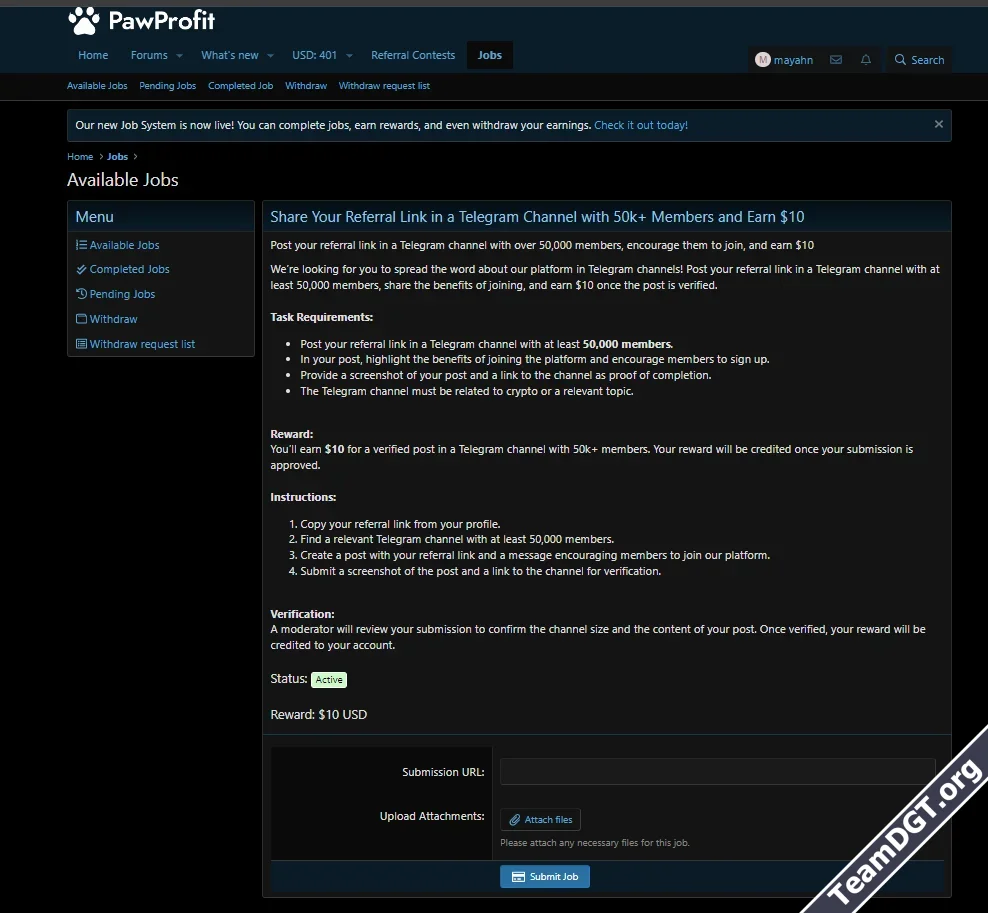The height and width of the screenshot is (913, 988).
Task: Expand the What's new dropdown arrow
Action: (x=271, y=56)
